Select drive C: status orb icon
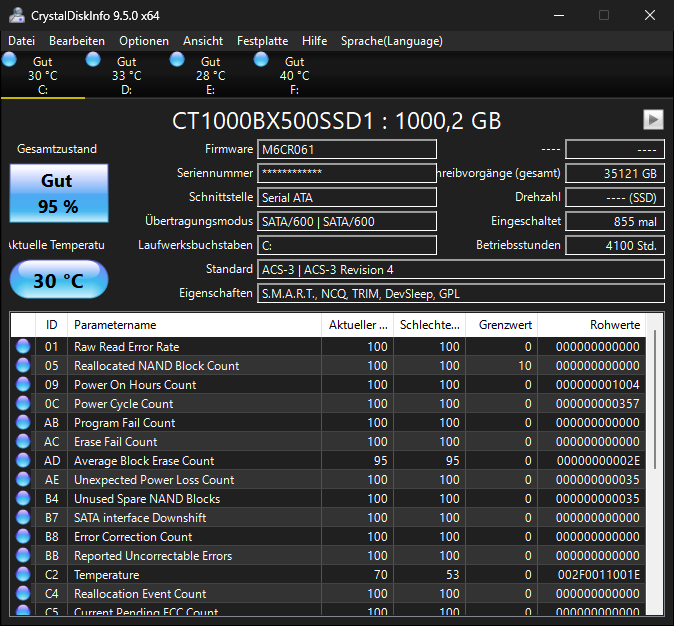The image size is (674, 626). coord(10,60)
